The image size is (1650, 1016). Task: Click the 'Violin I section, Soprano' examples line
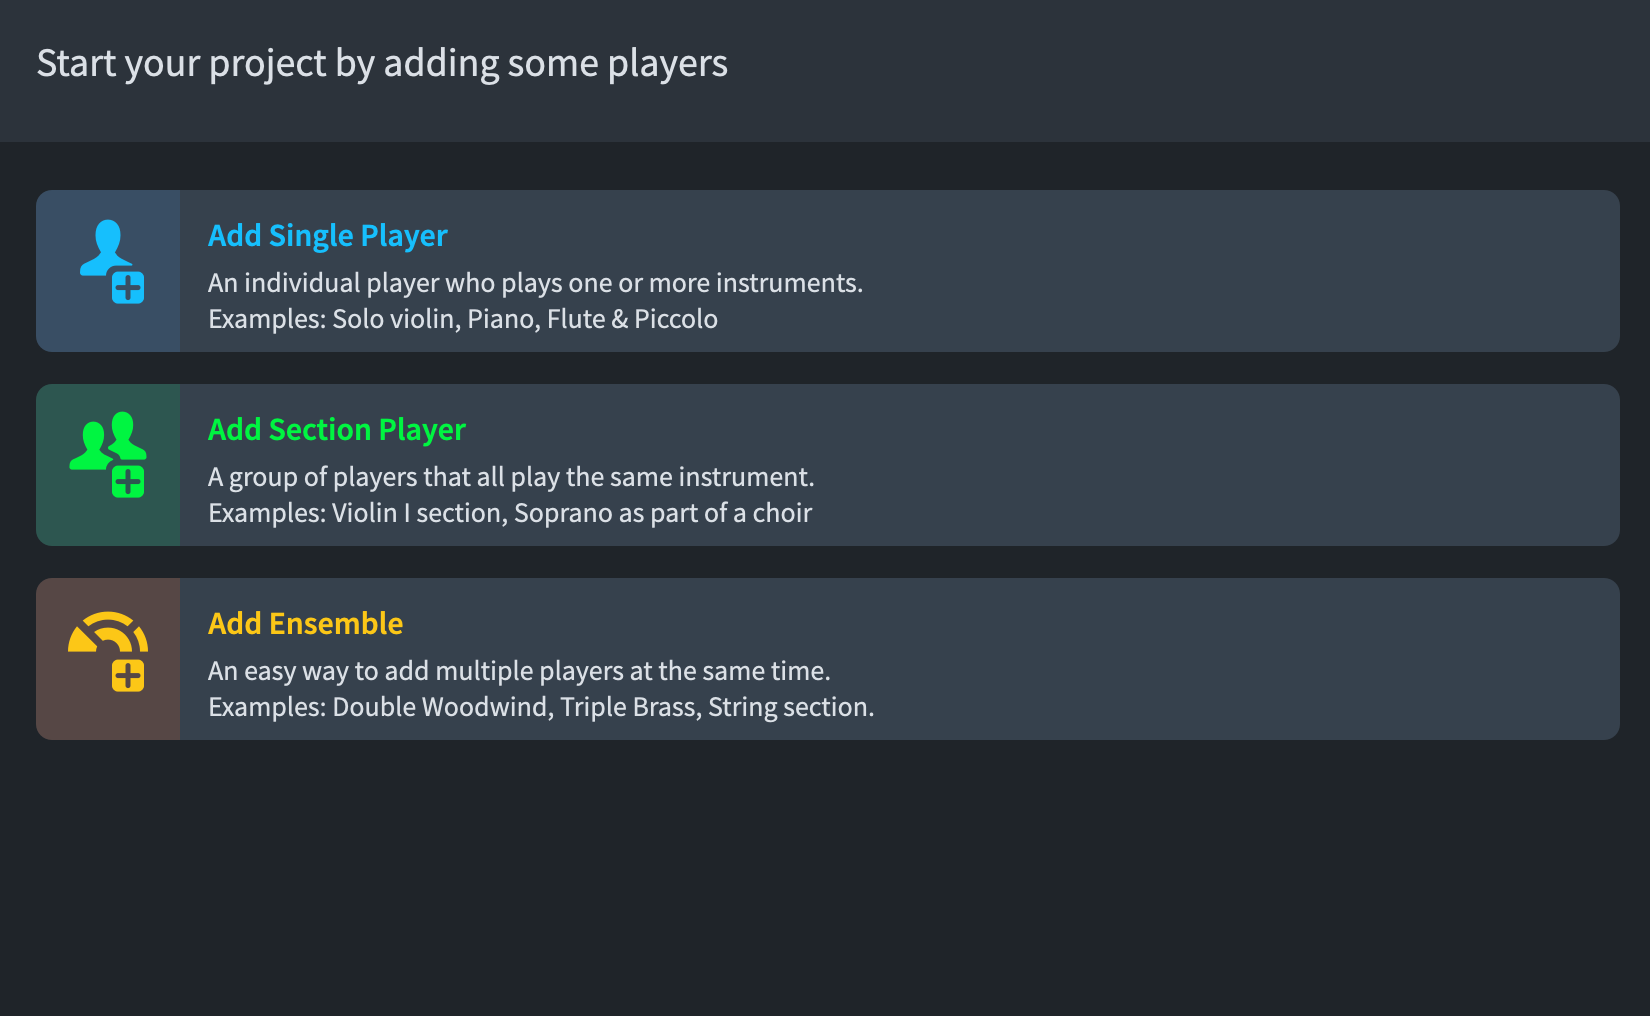tap(510, 513)
